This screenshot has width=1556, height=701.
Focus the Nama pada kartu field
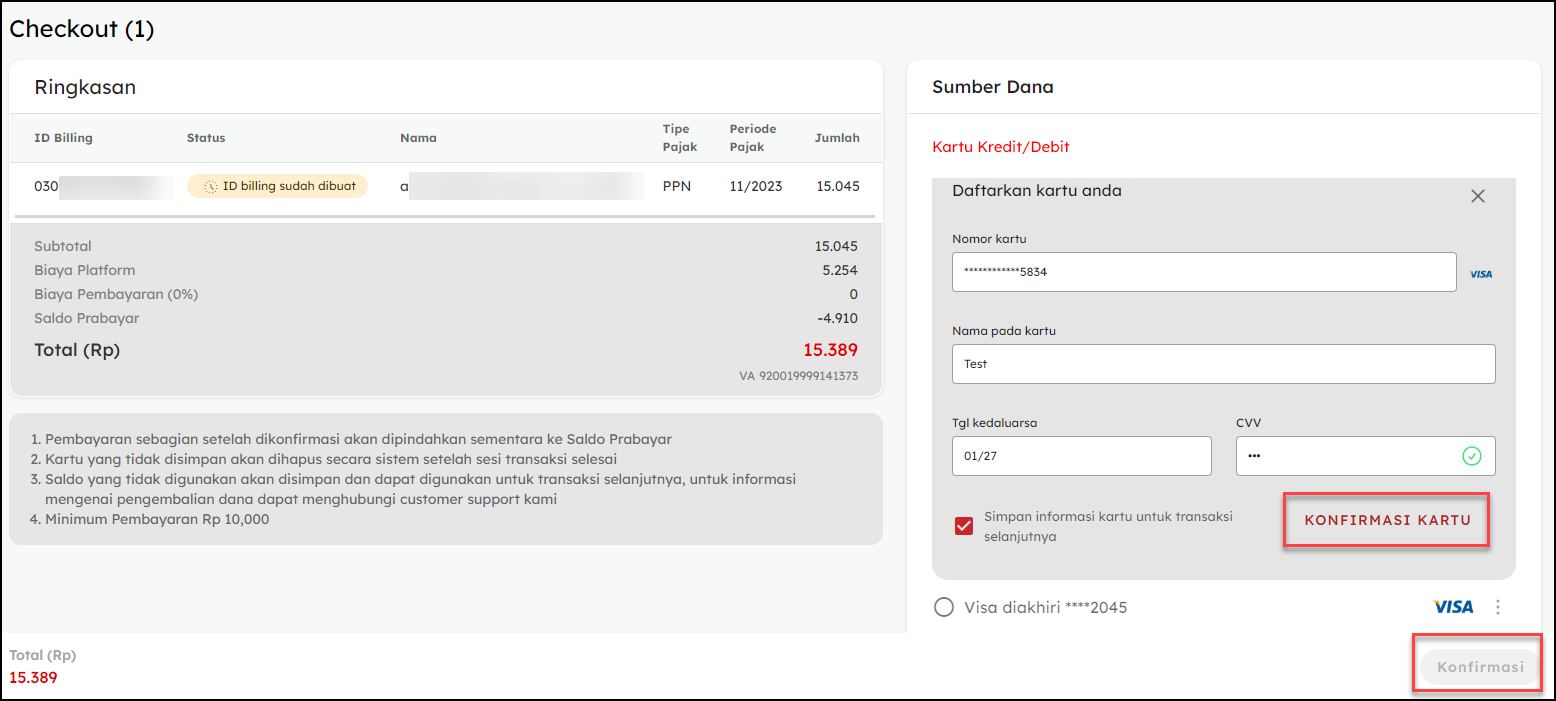pos(1222,364)
